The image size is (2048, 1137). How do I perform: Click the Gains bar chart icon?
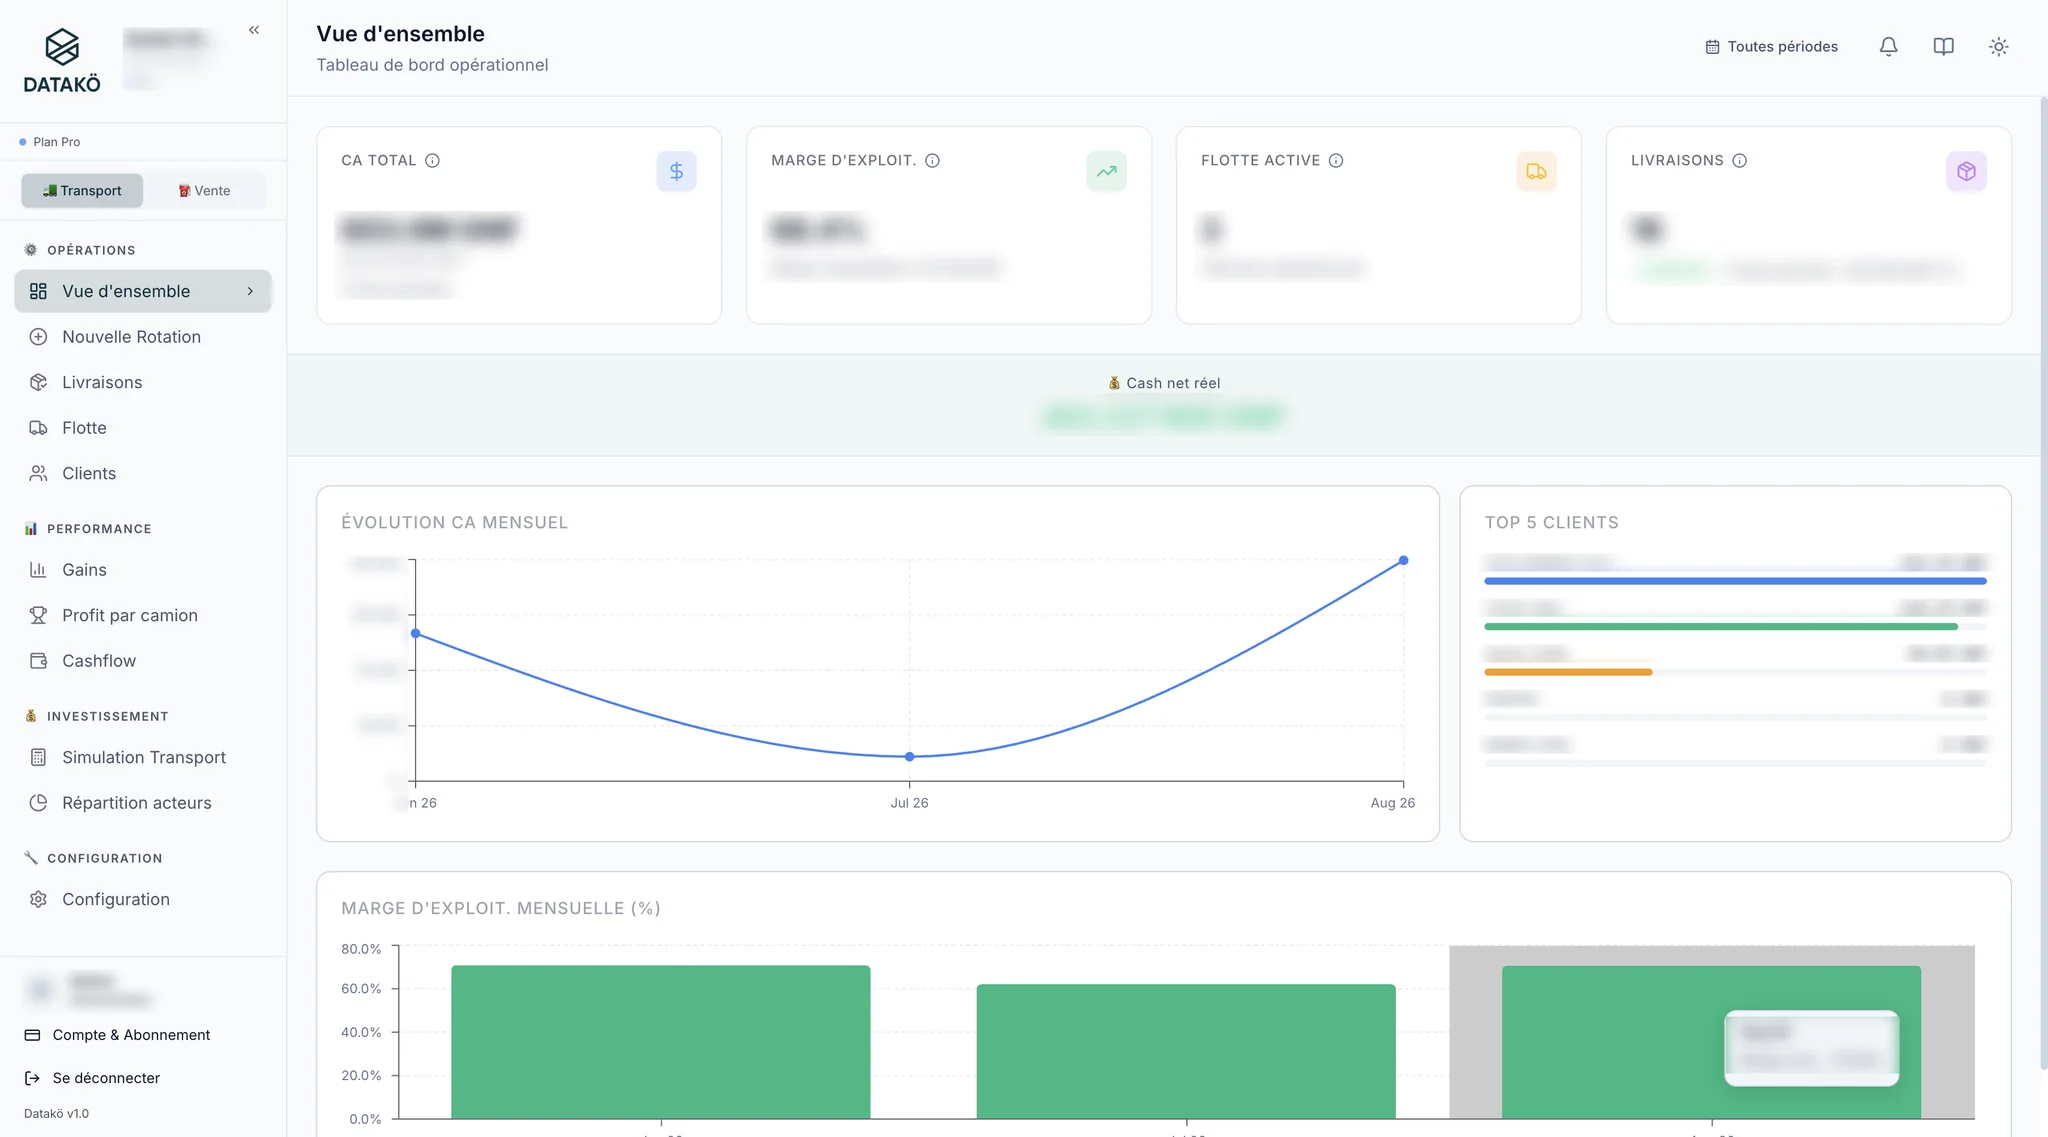[x=38, y=570]
